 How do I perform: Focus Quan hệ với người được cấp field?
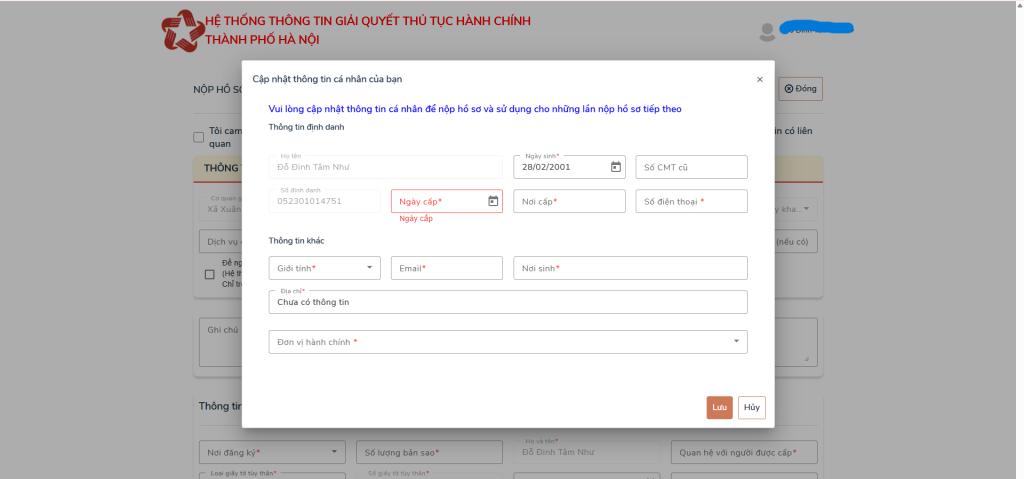744,452
